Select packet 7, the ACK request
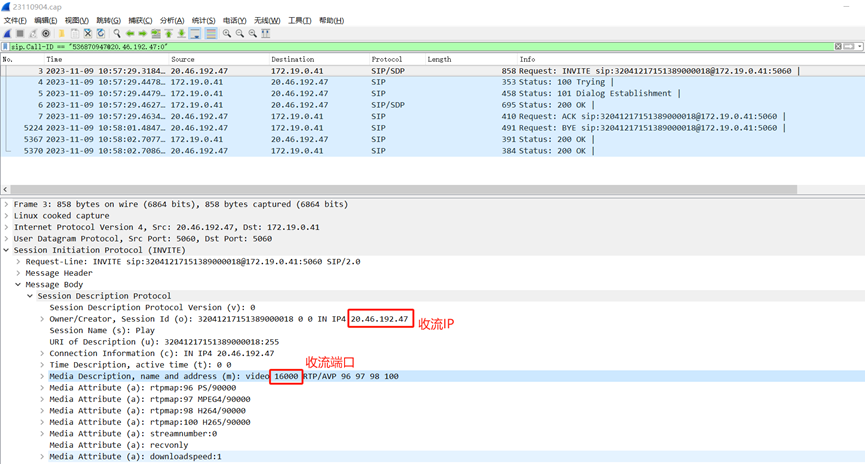 [x=432, y=116]
